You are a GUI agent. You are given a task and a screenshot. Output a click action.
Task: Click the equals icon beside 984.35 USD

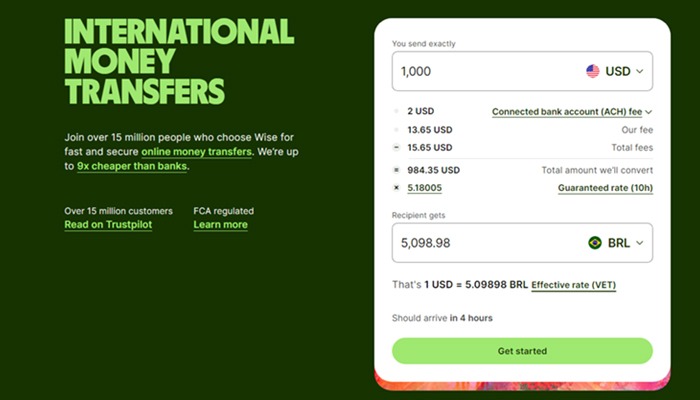[396, 170]
